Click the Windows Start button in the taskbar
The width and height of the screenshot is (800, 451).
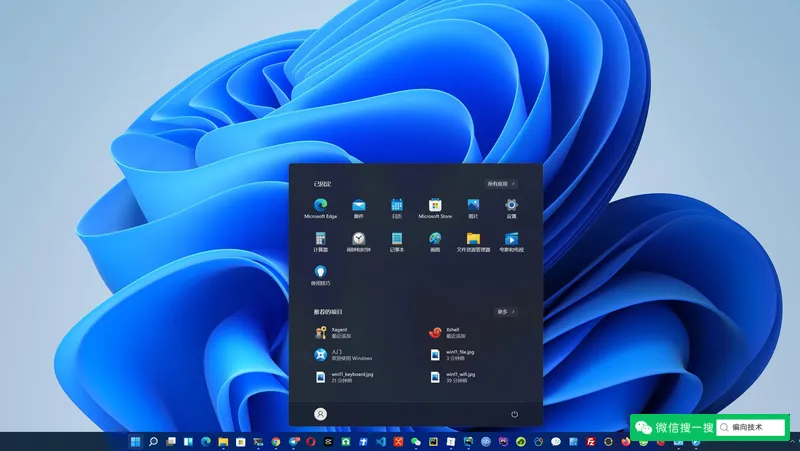pyautogui.click(x=135, y=442)
